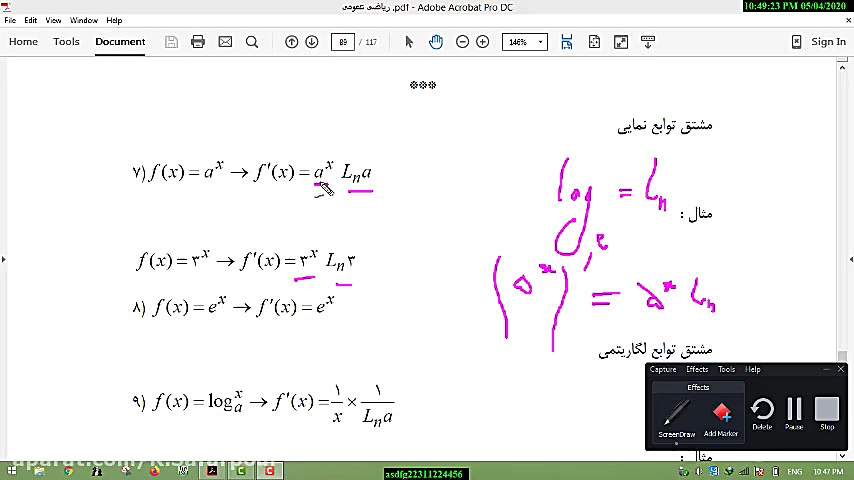Switch to the Home tab

coord(23,41)
